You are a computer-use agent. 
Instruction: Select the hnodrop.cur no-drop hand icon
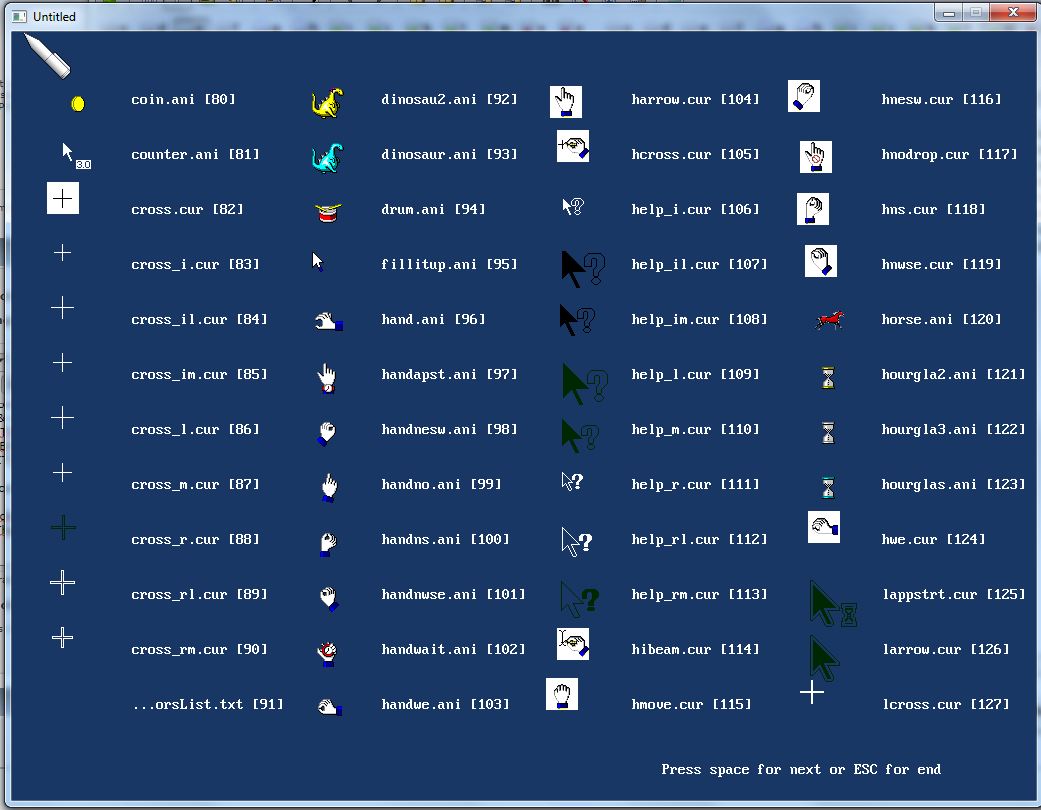pos(816,157)
